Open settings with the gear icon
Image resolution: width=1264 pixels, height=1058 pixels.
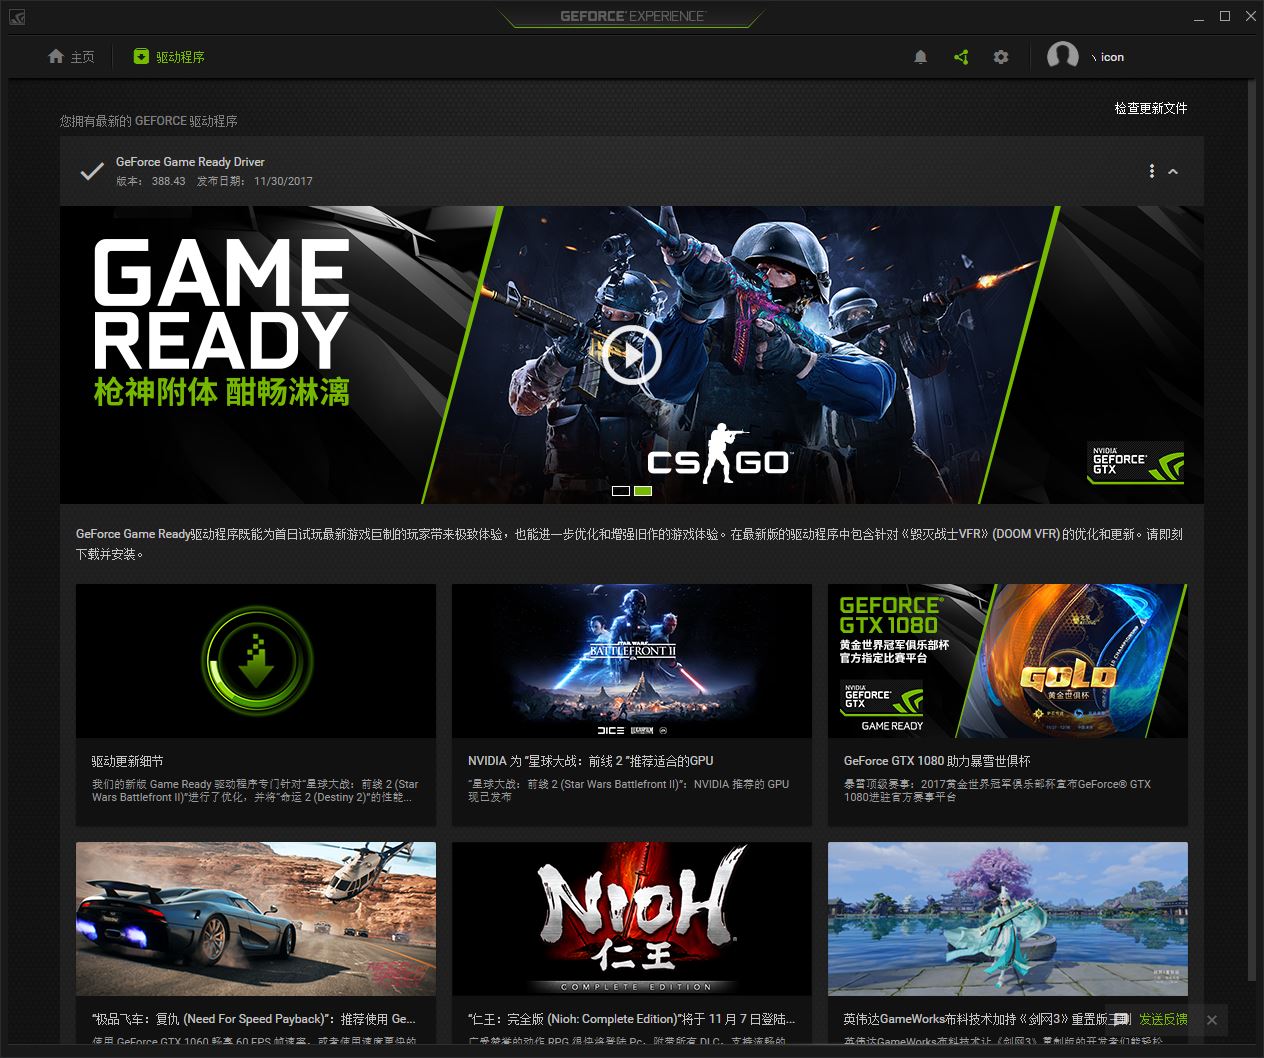click(x=1001, y=57)
